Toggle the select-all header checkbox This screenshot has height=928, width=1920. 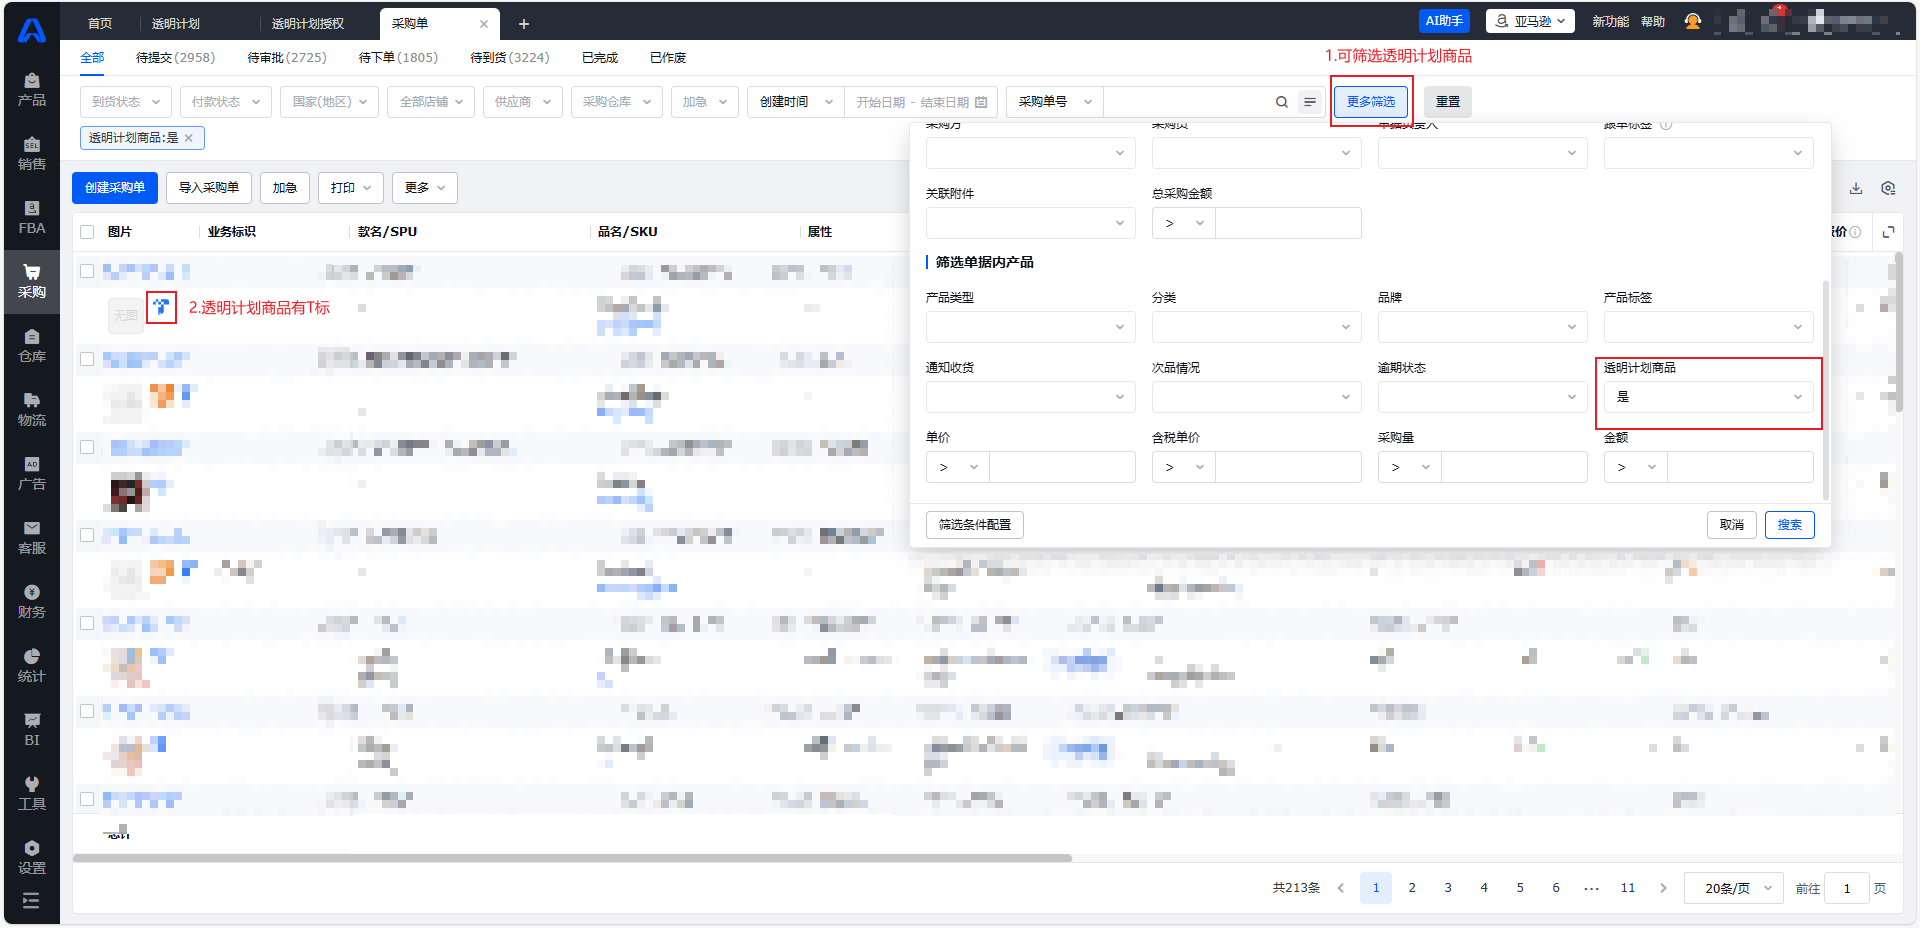(x=87, y=232)
